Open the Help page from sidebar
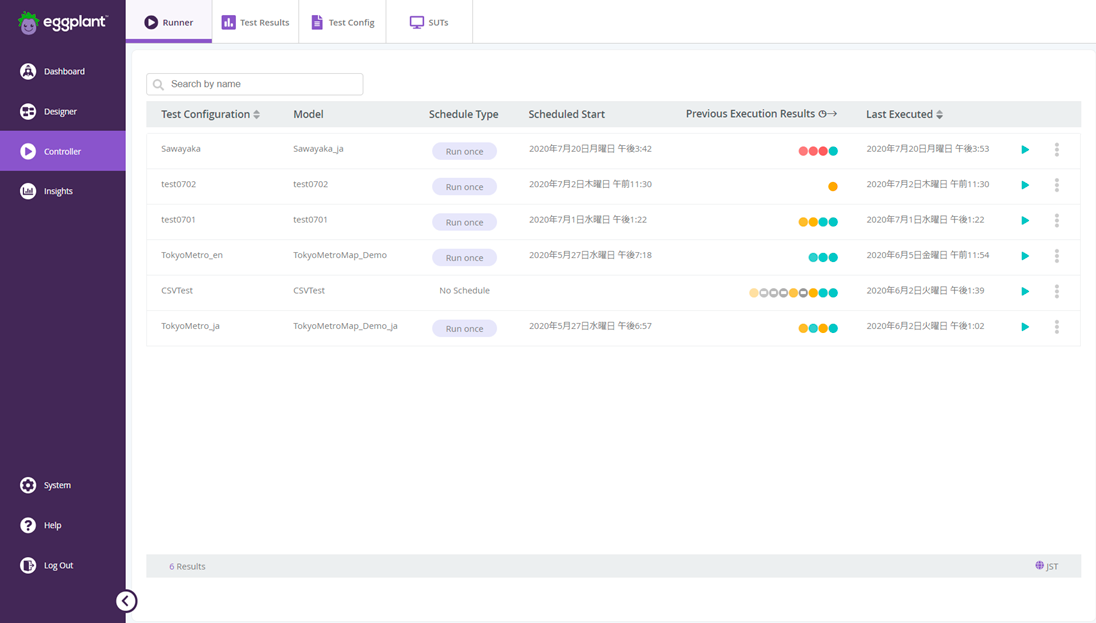 tap(52, 525)
